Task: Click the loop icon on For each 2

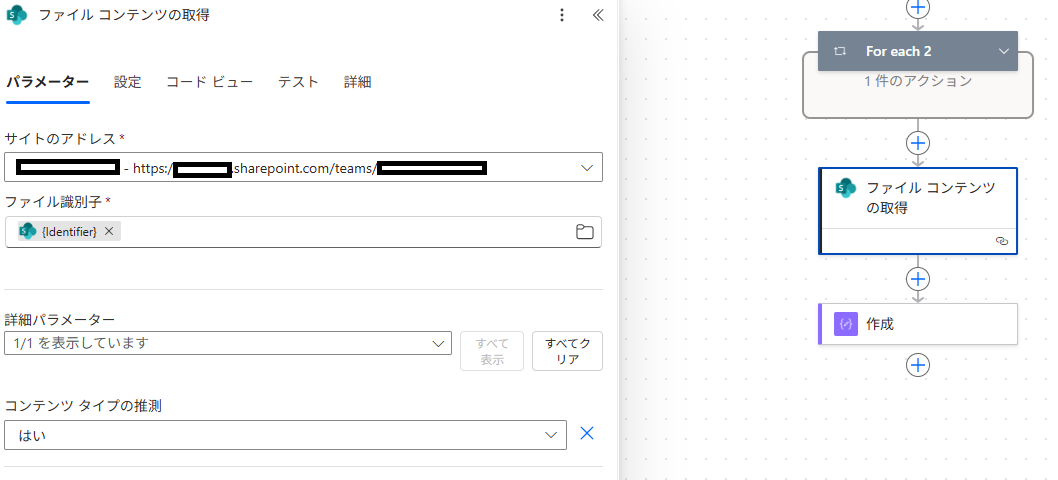Action: click(x=840, y=51)
